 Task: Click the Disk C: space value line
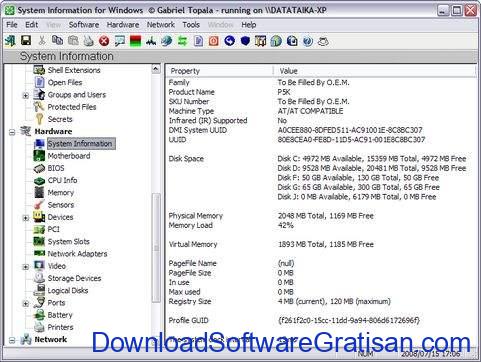coord(372,159)
